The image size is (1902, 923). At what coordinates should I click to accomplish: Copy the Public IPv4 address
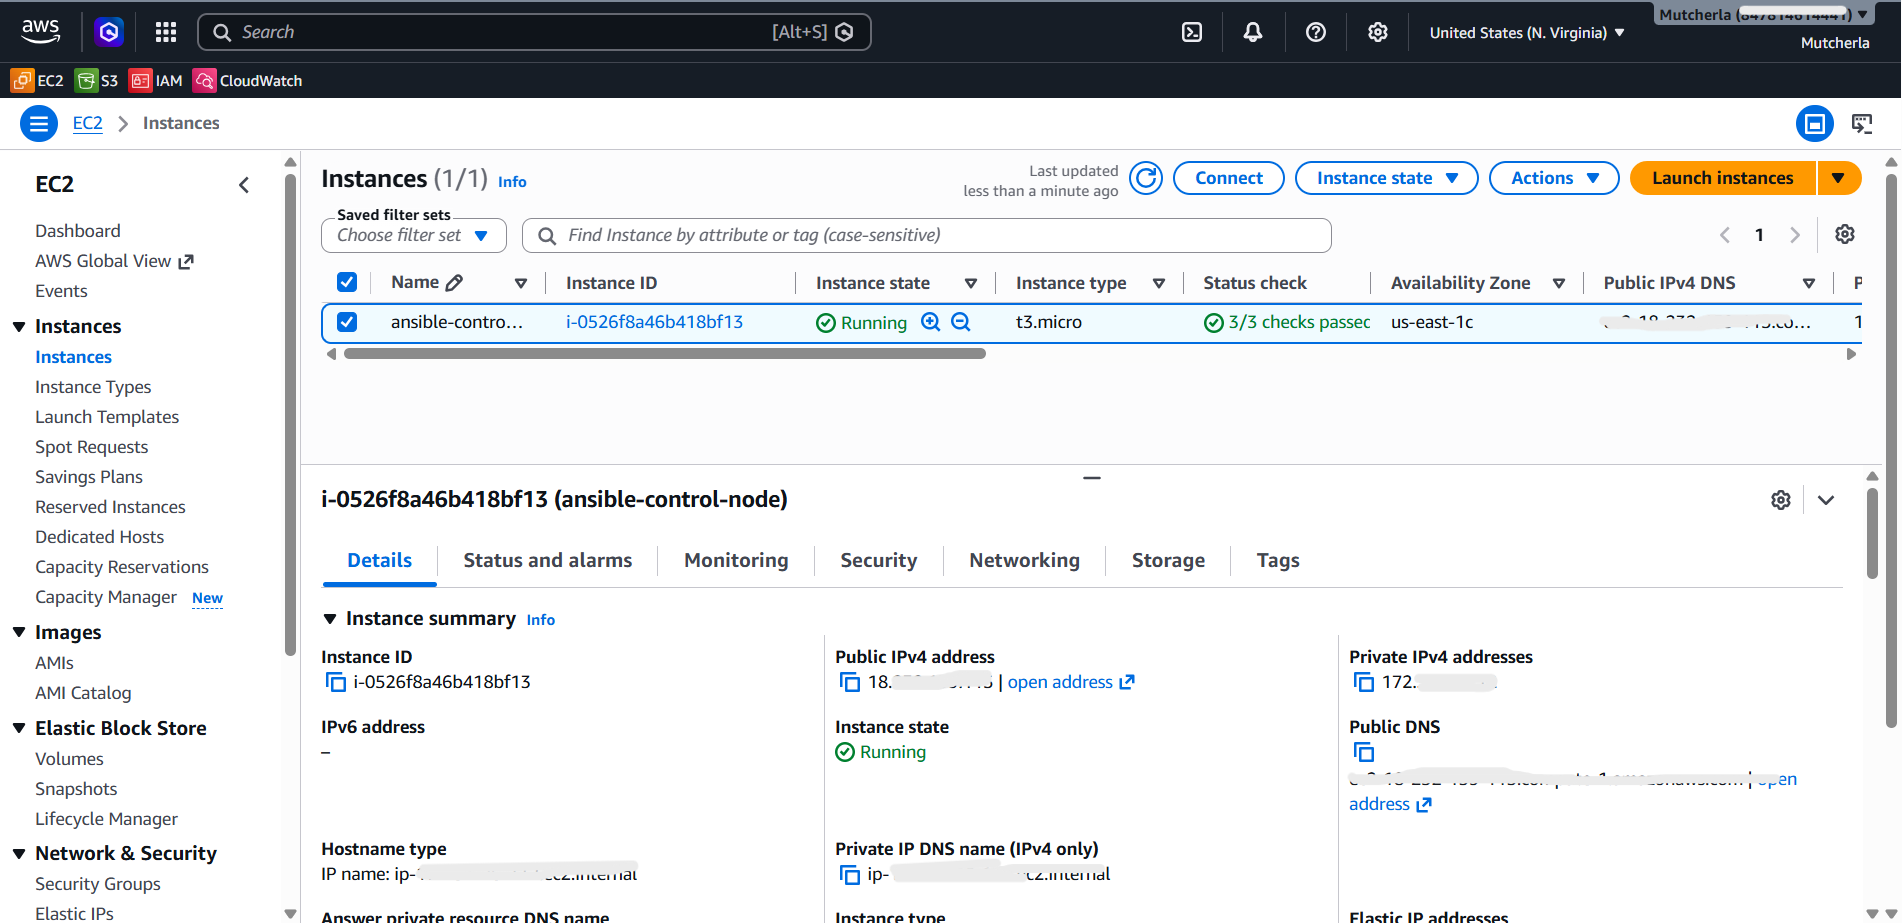point(850,682)
